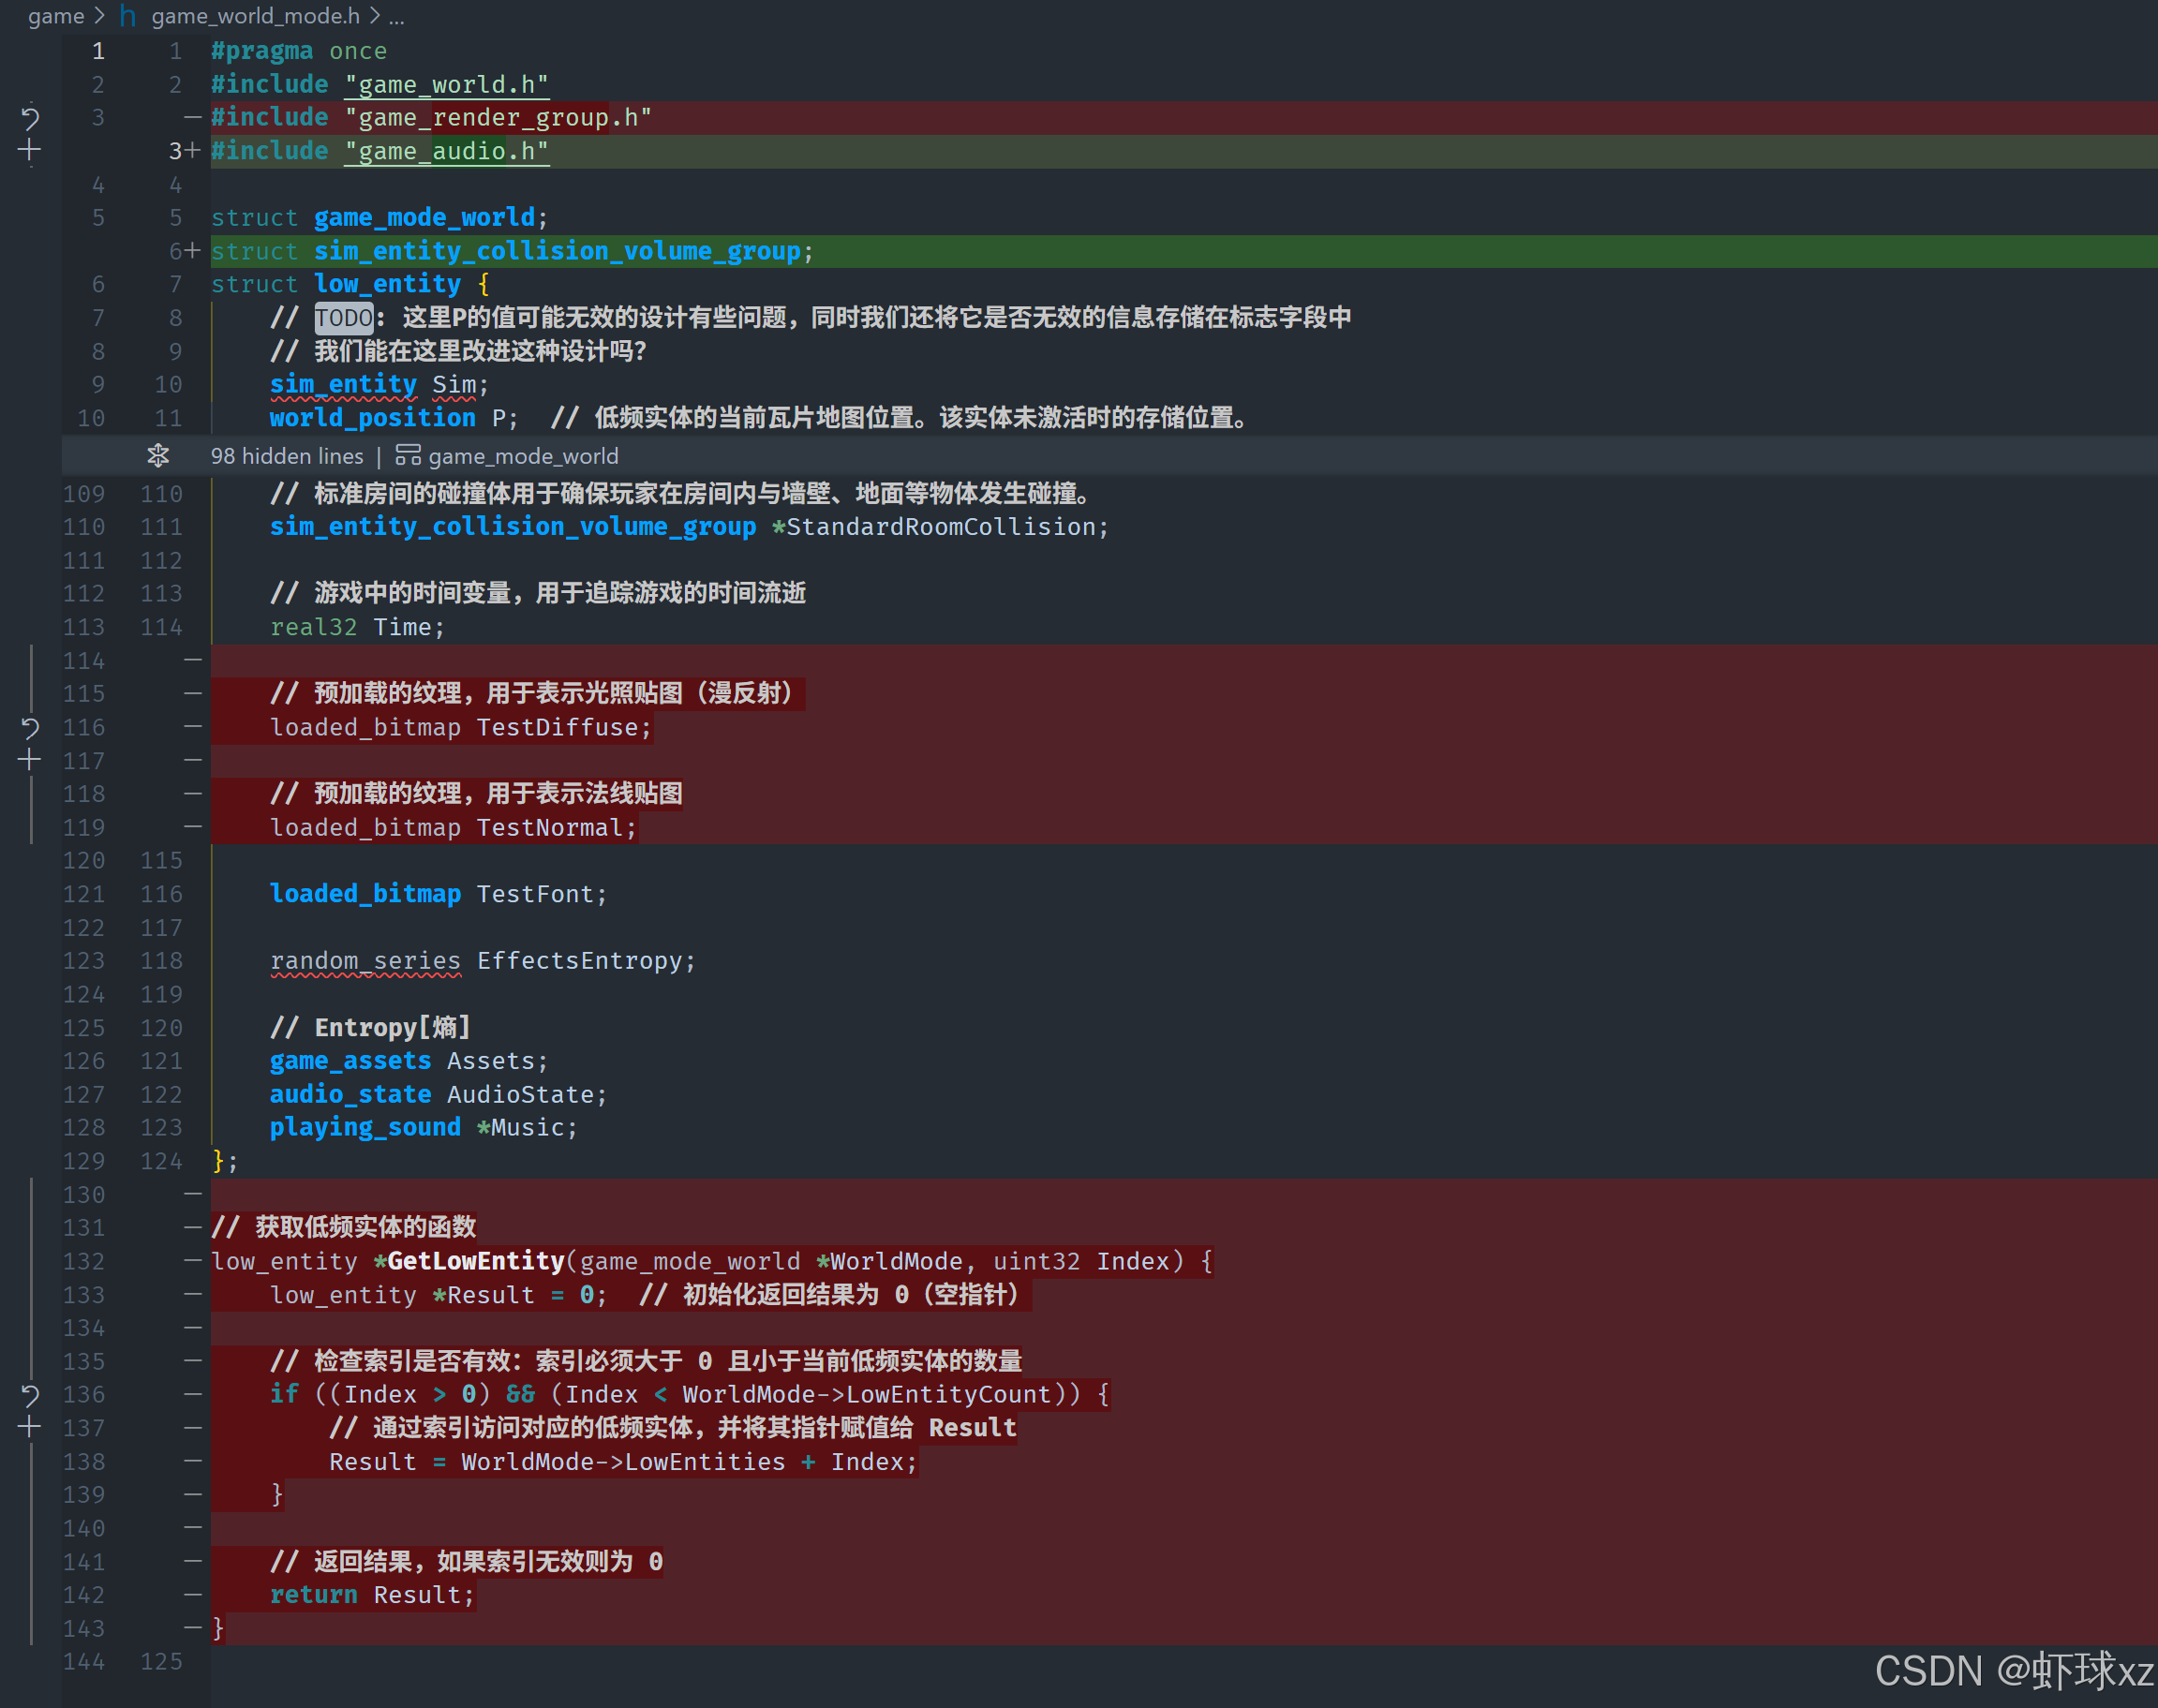Stage the deleted GetLowEntity function change
Viewport: 2158px width, 1708px height.
(x=30, y=1427)
